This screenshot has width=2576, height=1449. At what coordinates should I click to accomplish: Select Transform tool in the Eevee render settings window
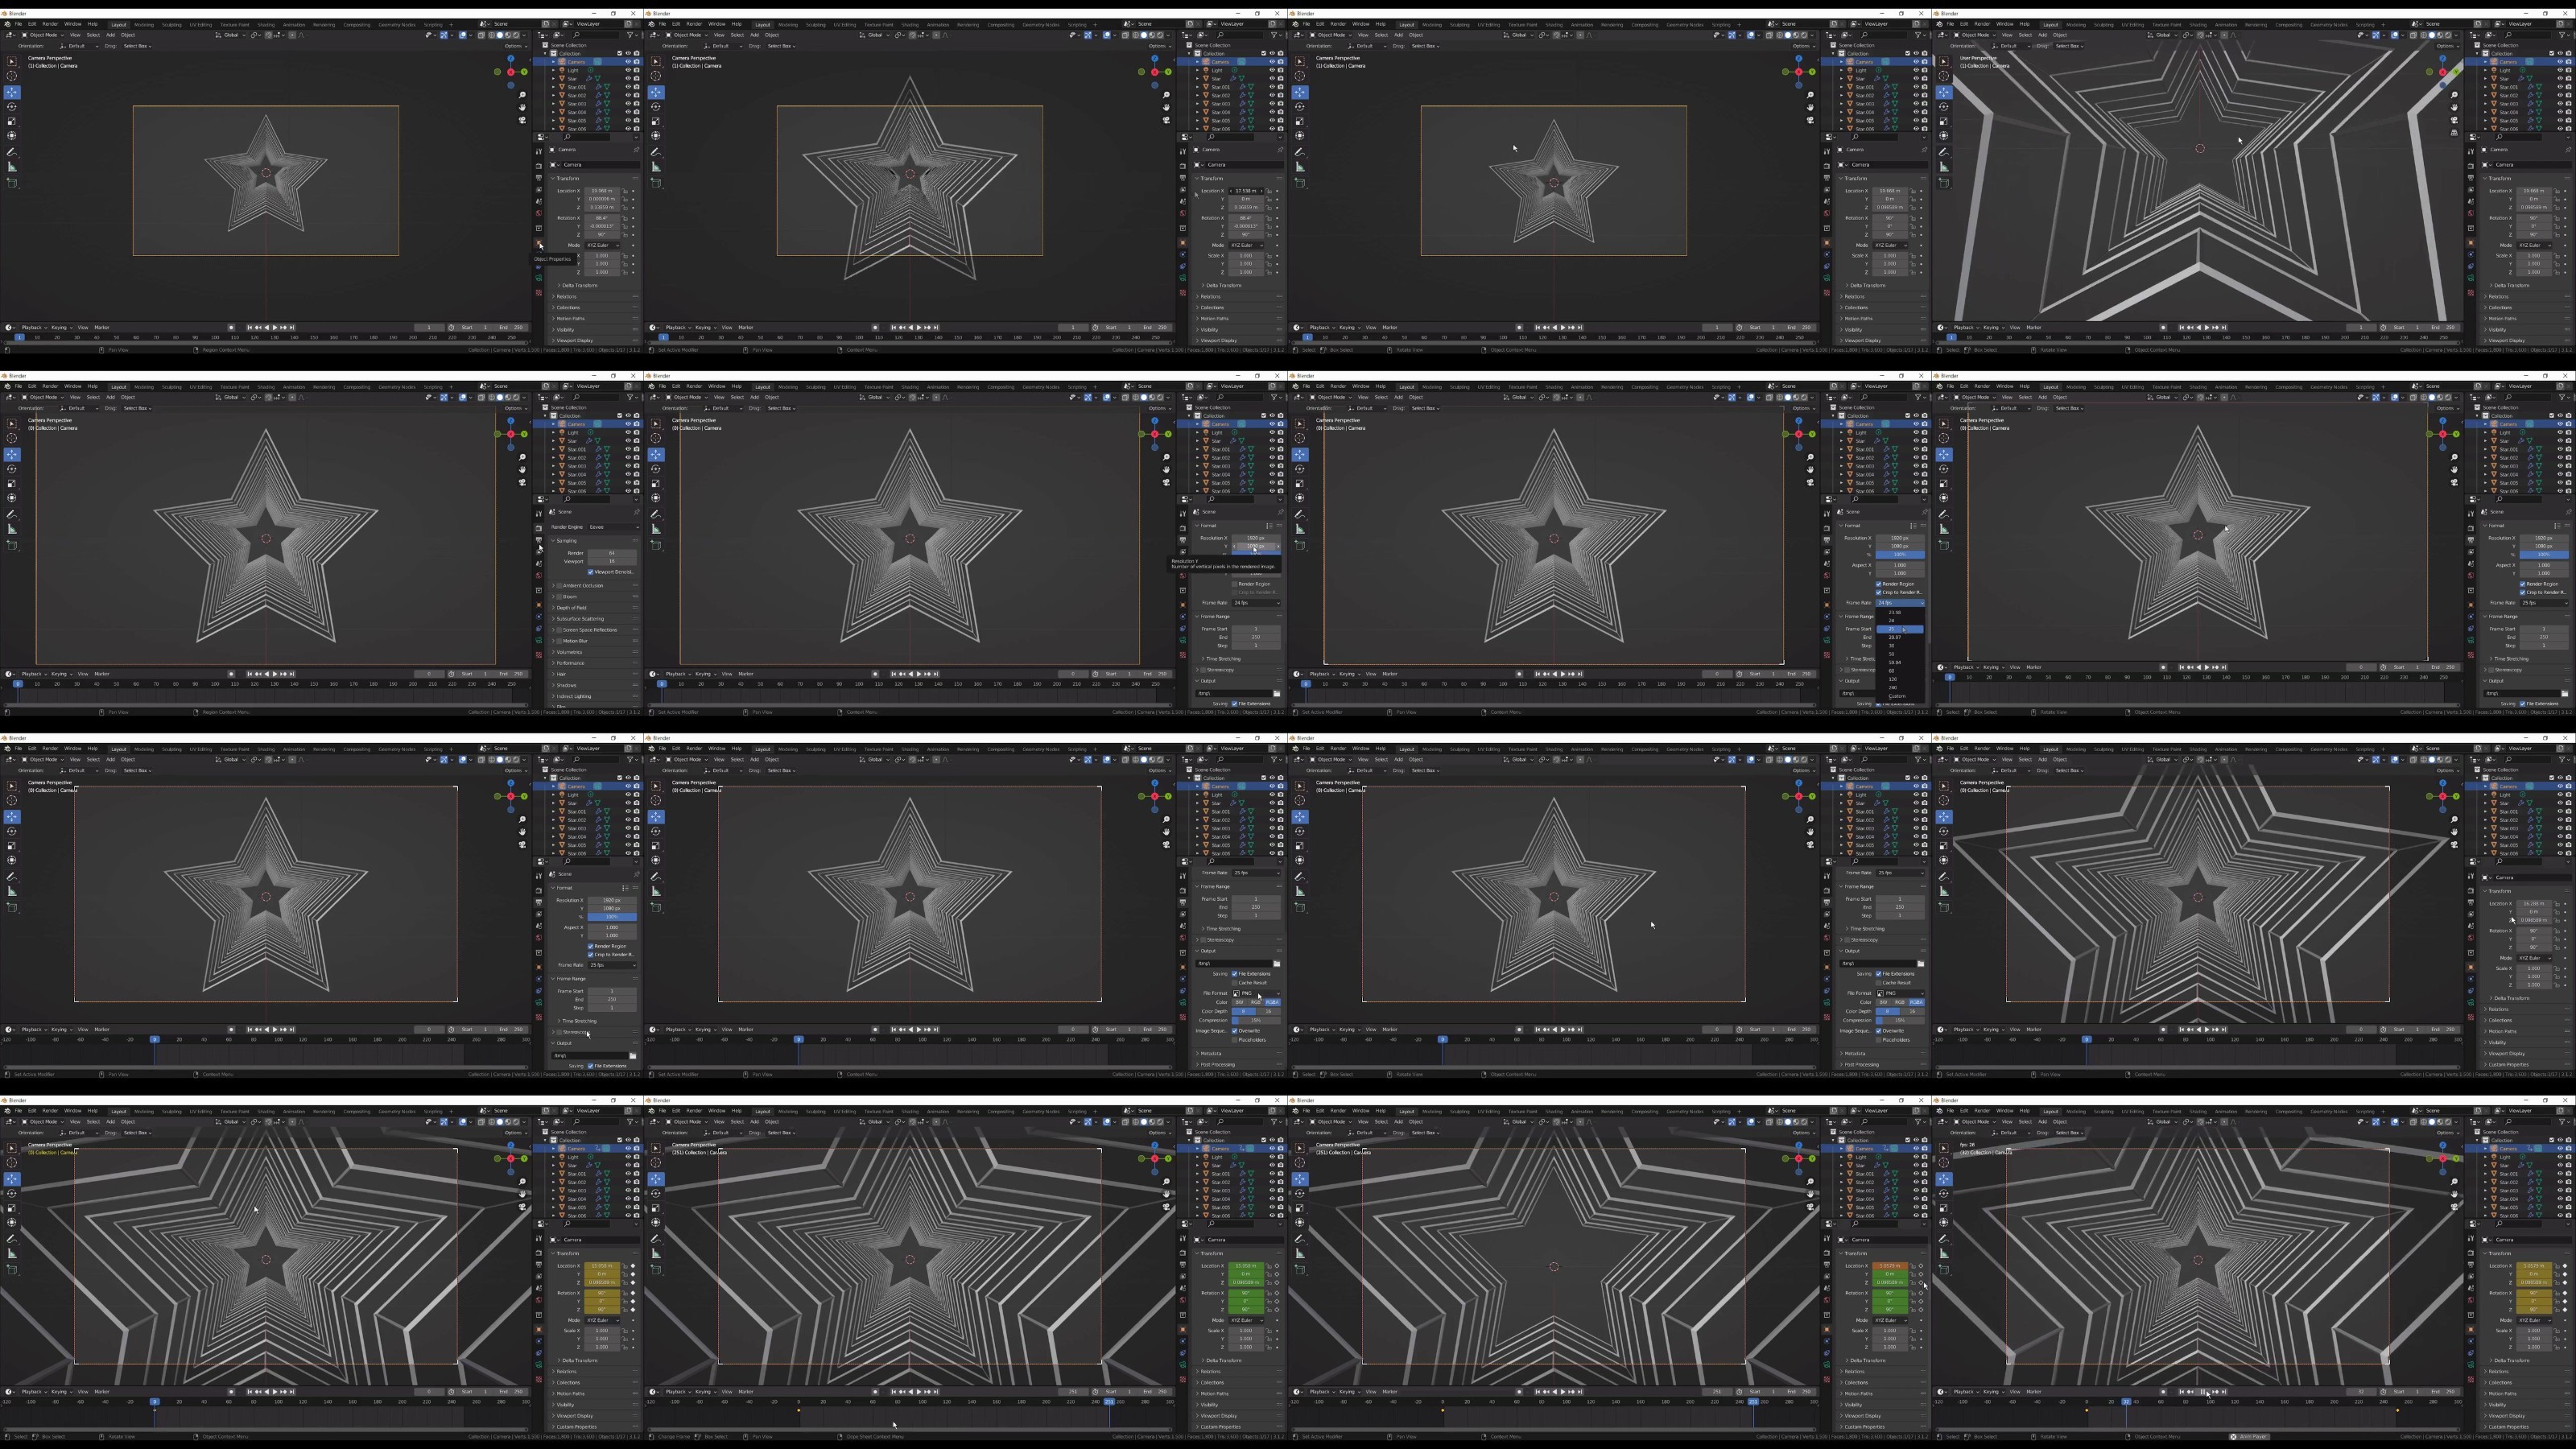(x=12, y=498)
